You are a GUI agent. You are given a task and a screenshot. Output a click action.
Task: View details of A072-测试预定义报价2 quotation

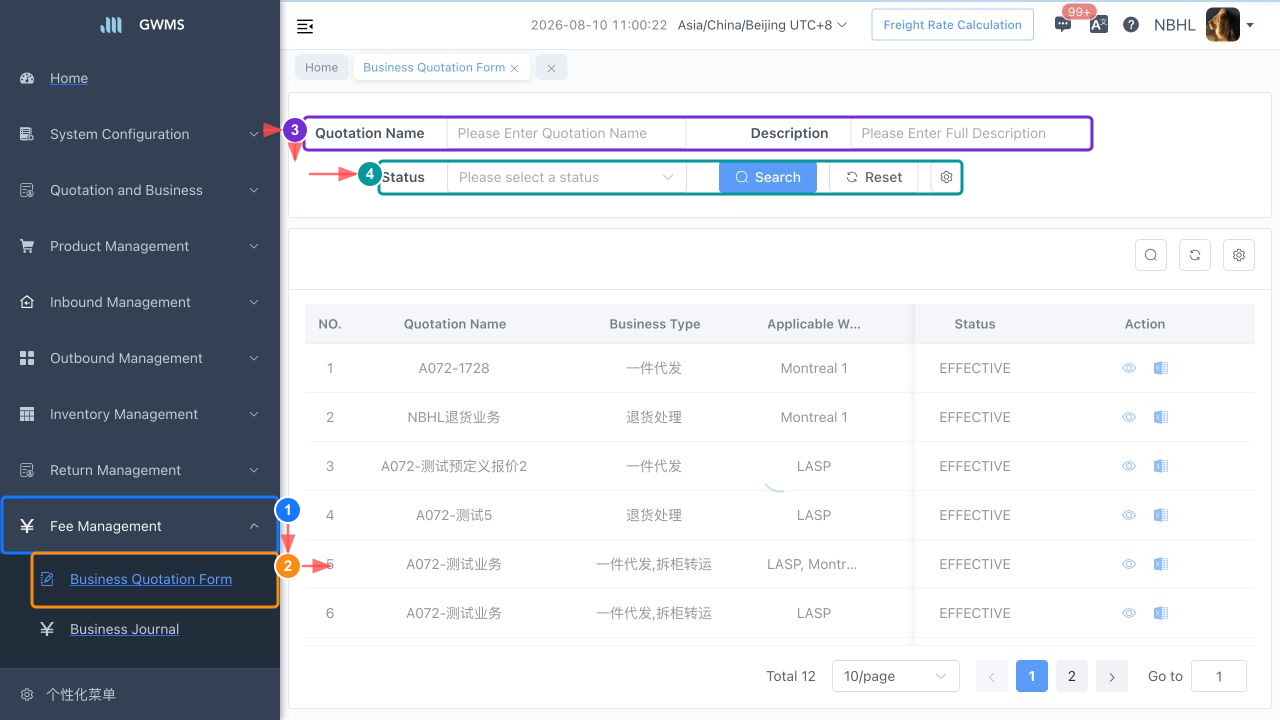tap(1129, 466)
